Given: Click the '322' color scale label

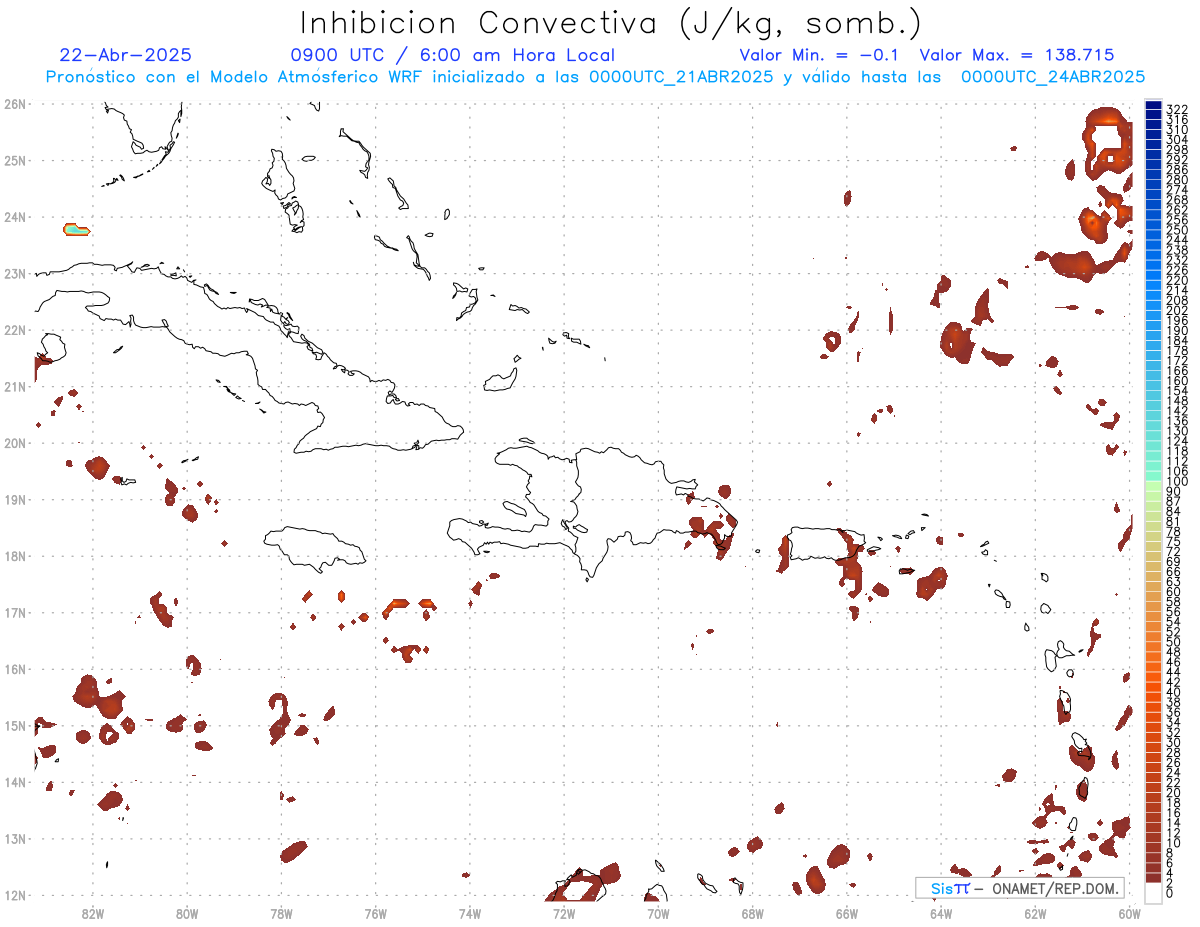Looking at the screenshot, I should point(1177,109).
